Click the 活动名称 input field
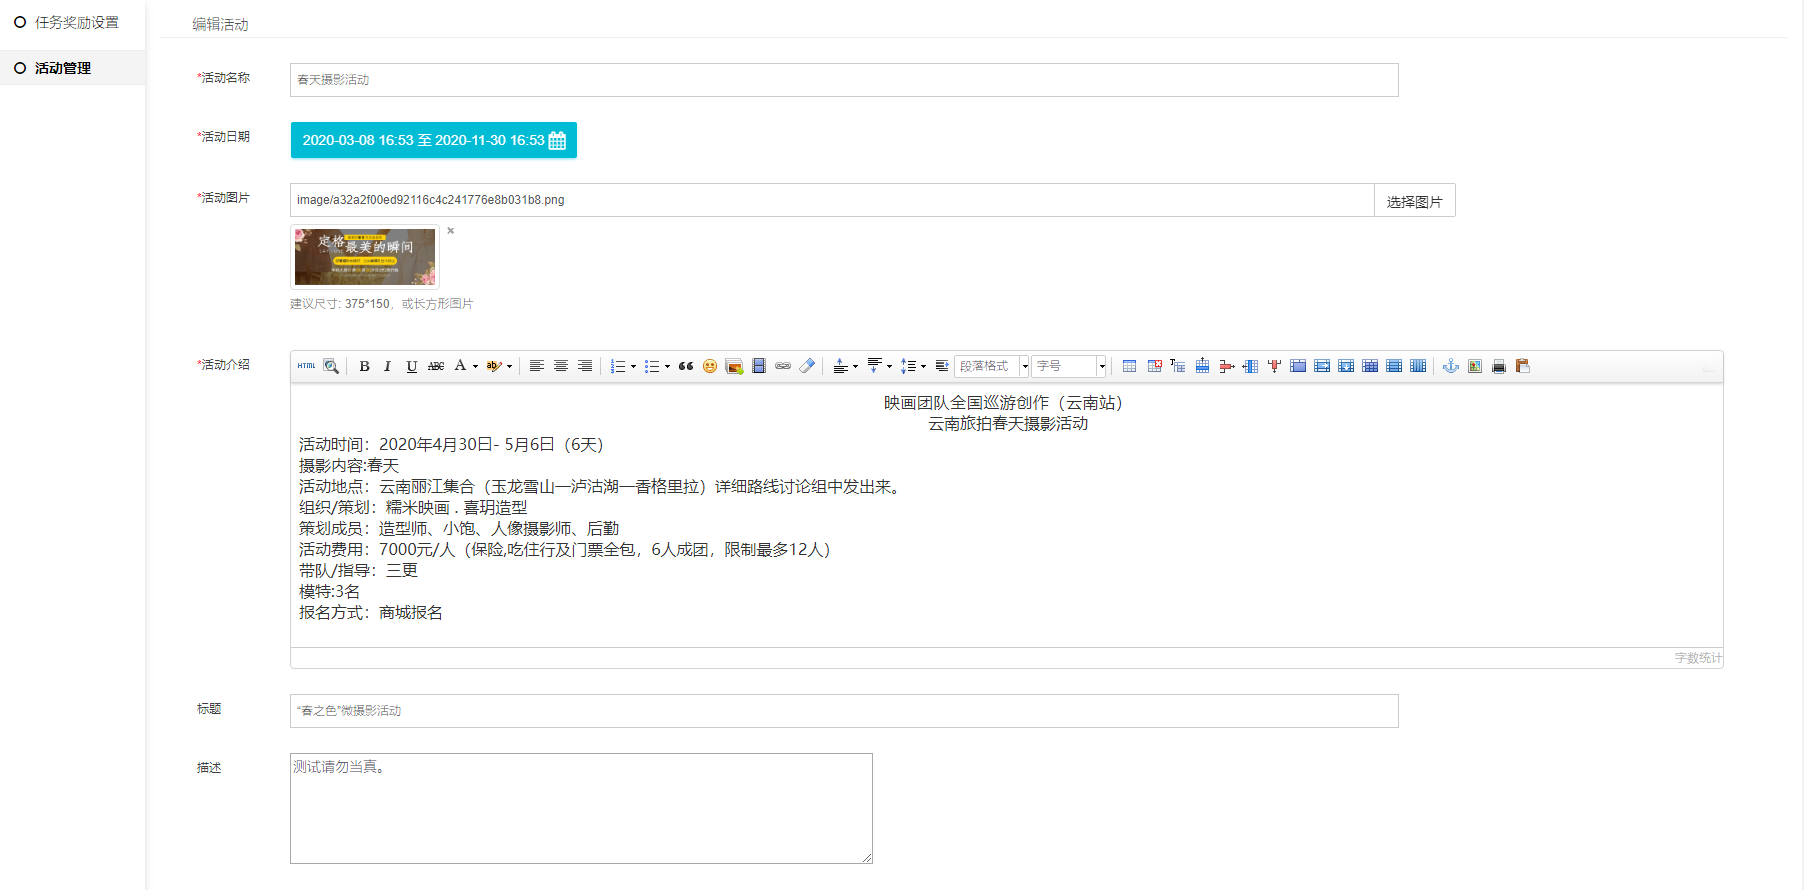Viewport: 1804px width, 890px height. point(844,80)
